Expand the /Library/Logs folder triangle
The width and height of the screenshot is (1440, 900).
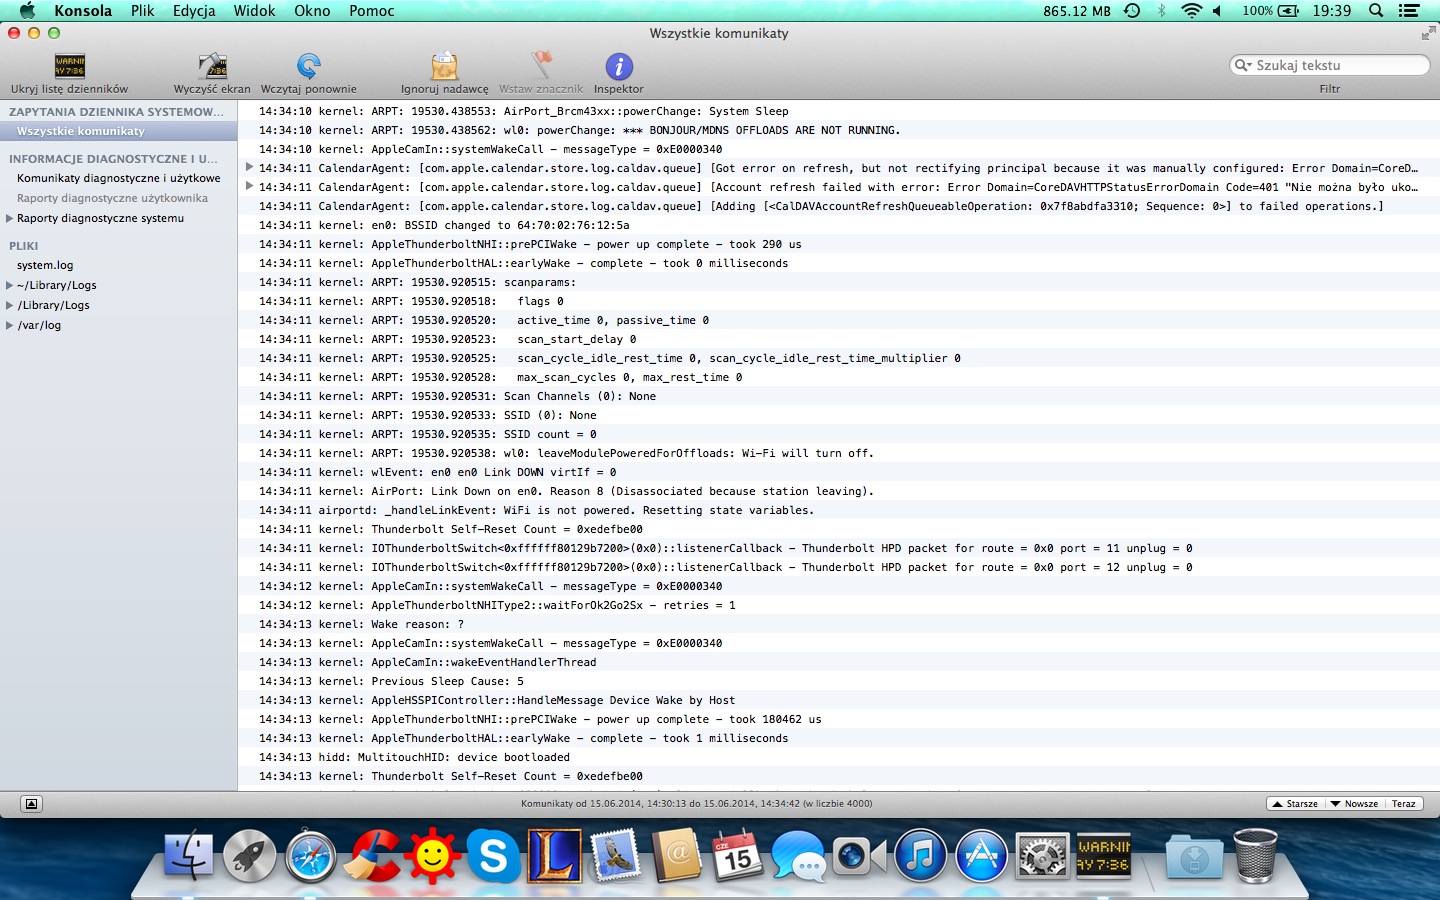[10, 305]
